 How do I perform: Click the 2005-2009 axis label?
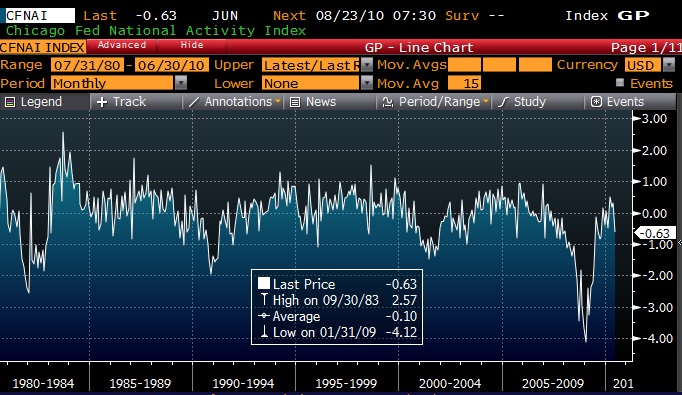[553, 384]
